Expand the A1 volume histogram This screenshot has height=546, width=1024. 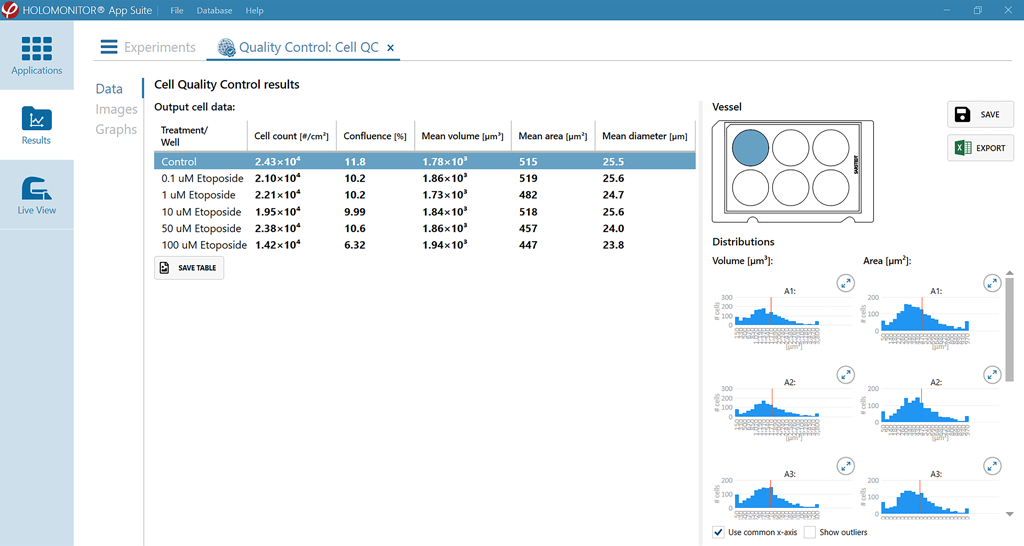(x=846, y=283)
